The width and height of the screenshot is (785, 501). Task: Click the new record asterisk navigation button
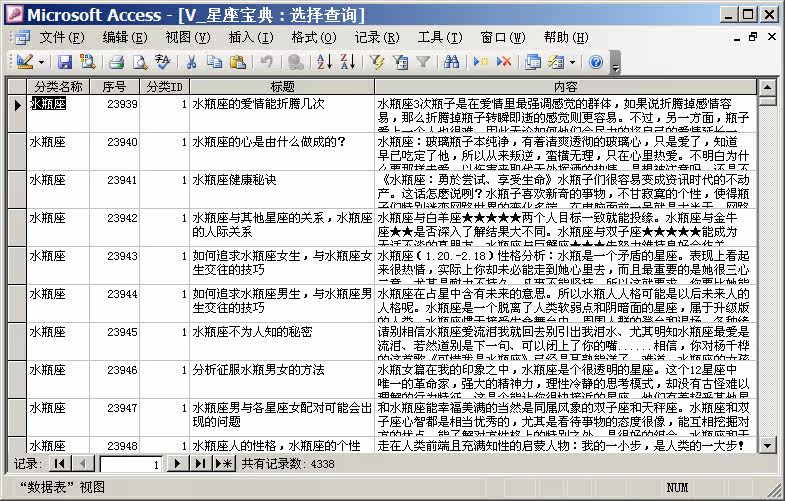click(224, 463)
